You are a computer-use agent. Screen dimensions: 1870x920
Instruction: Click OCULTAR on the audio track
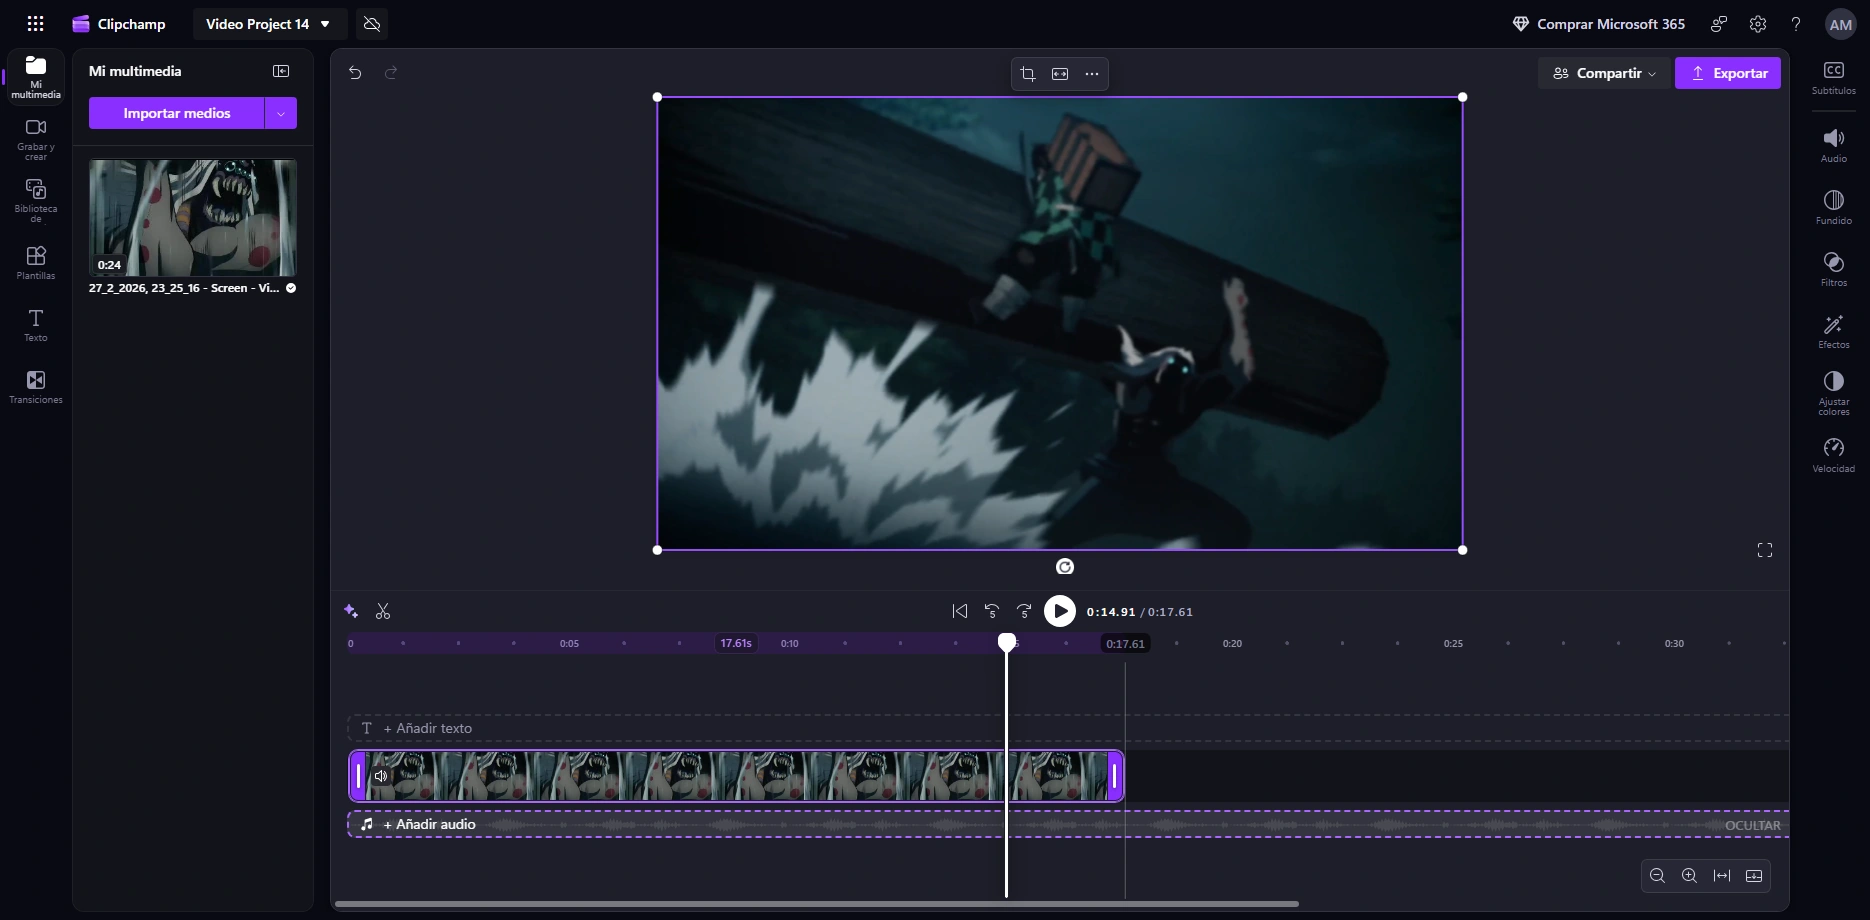(x=1753, y=825)
